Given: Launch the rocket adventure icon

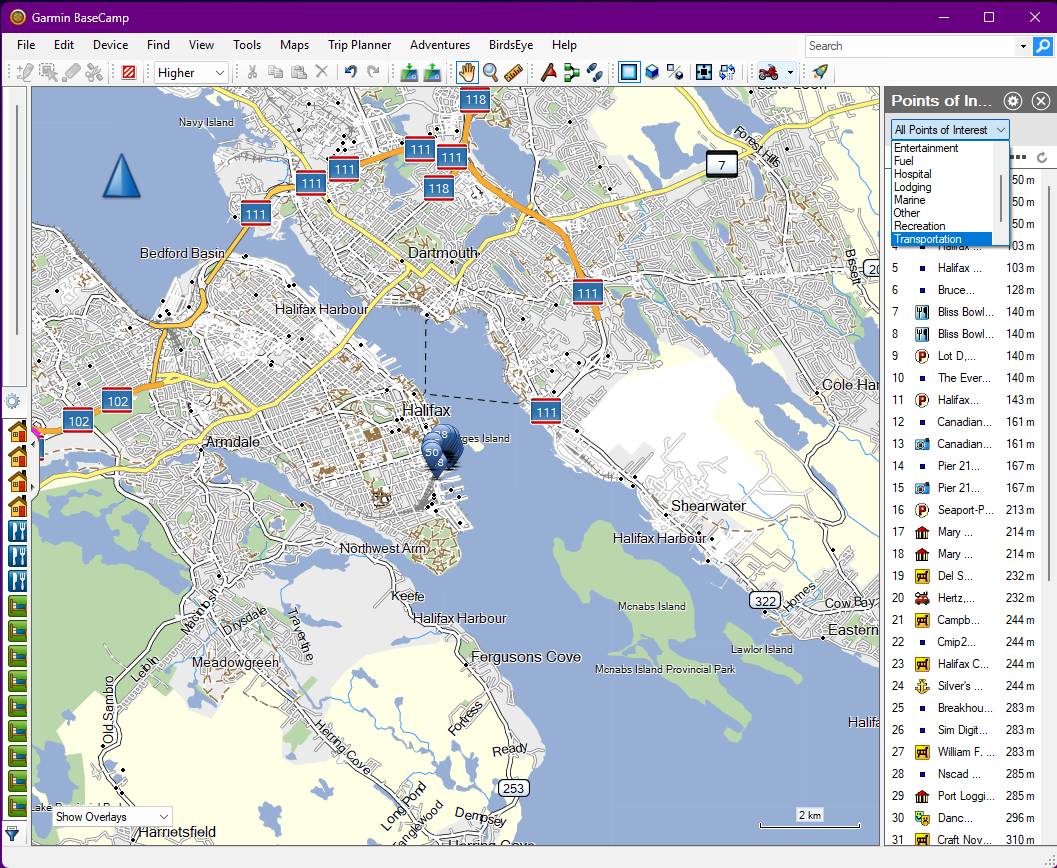Looking at the screenshot, I should pos(820,72).
